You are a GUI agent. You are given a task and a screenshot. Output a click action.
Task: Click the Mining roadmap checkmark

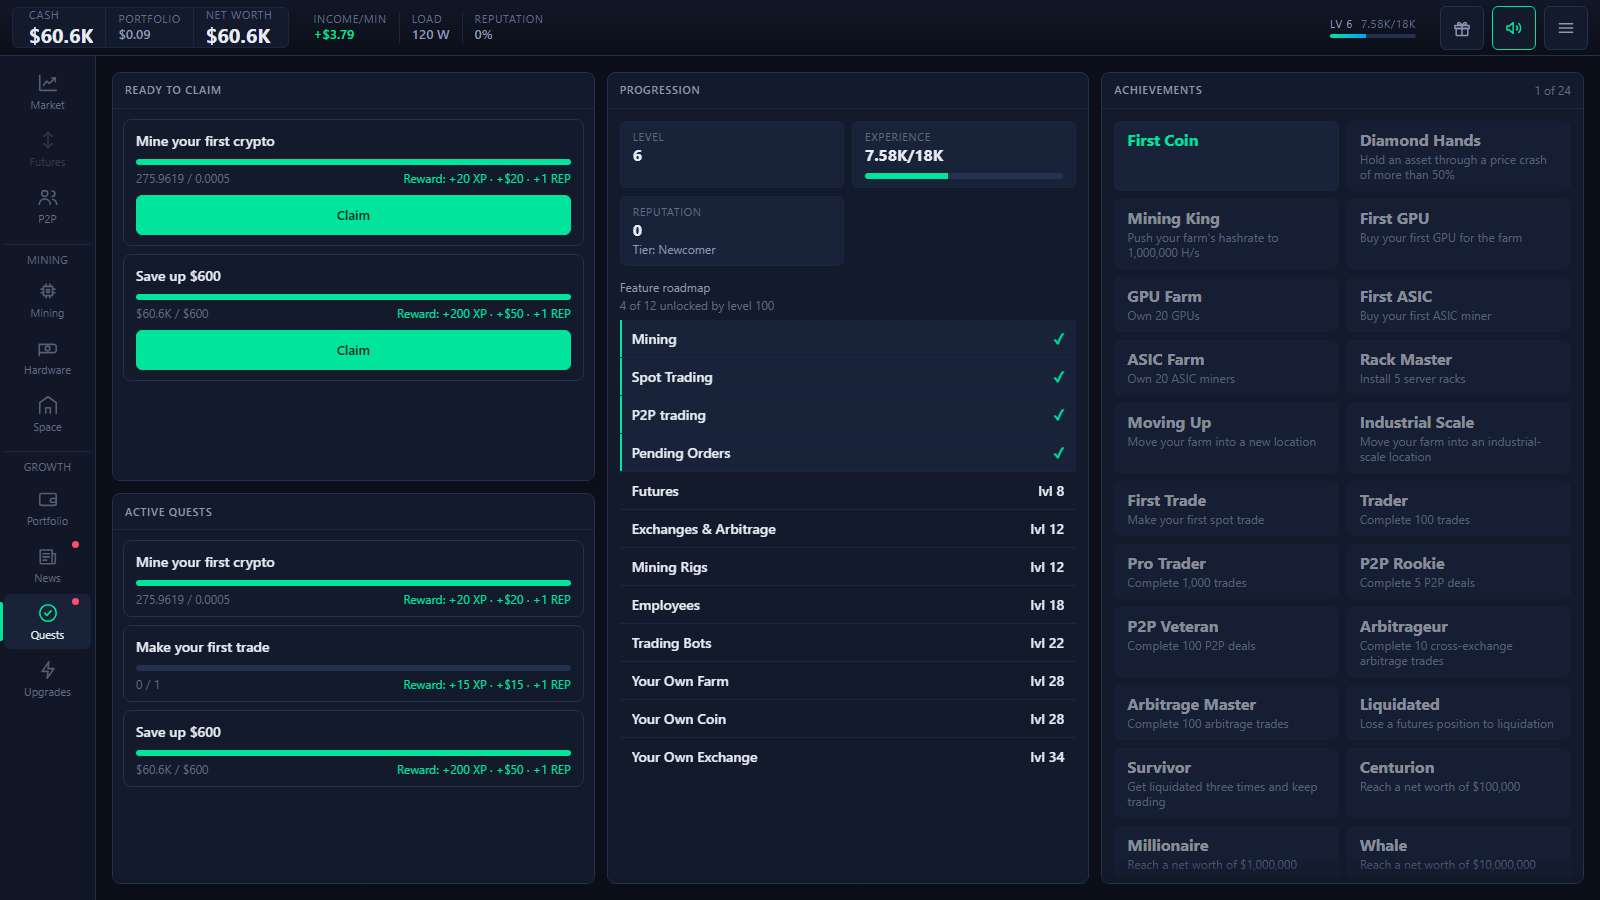coord(1058,339)
